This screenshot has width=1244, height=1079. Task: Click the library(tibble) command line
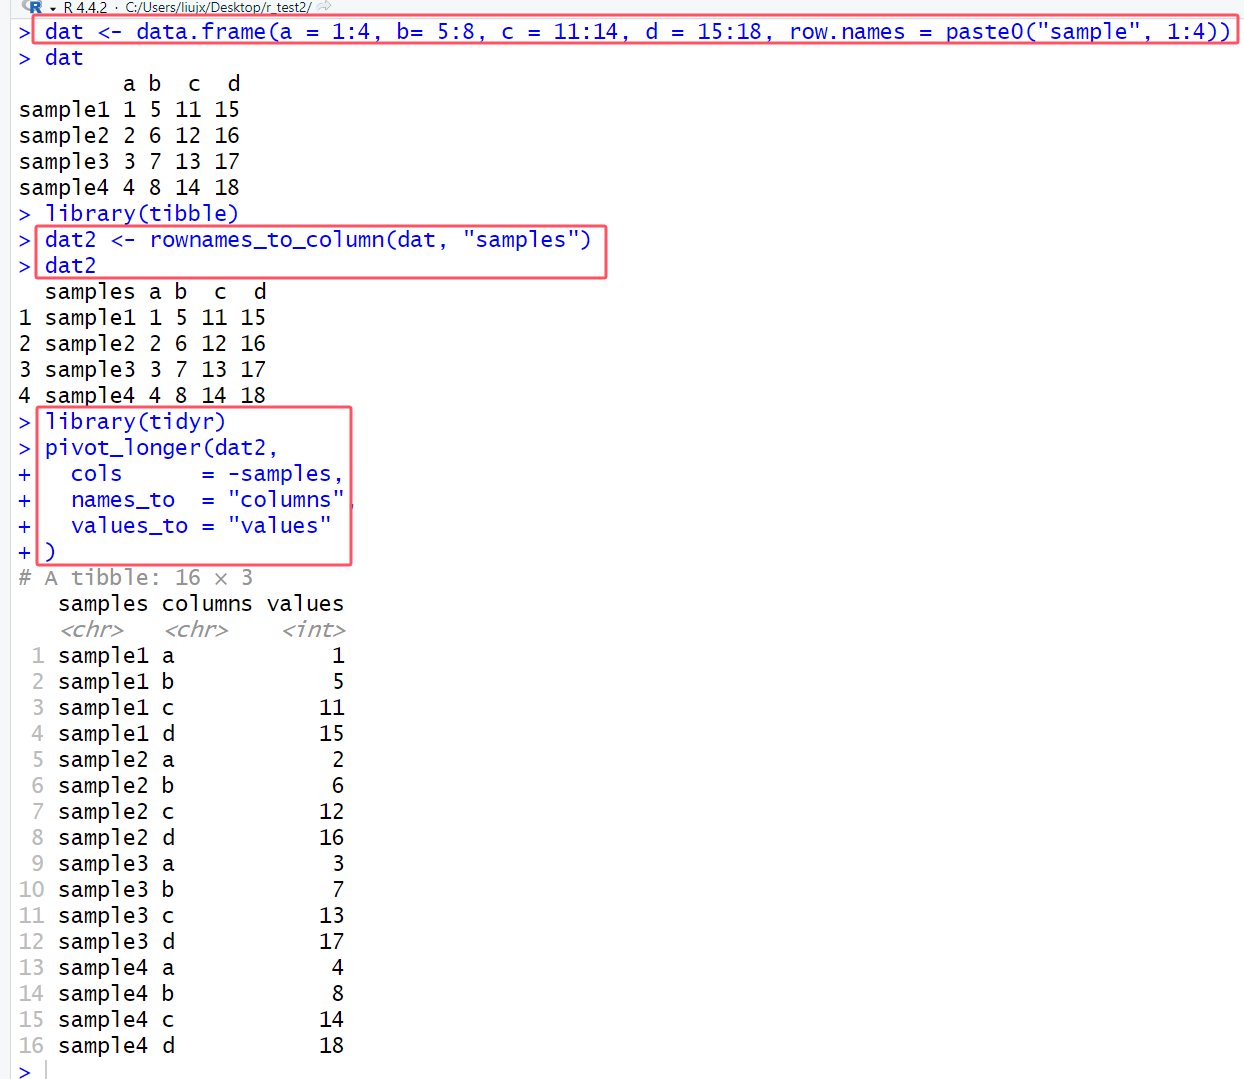click(x=141, y=214)
